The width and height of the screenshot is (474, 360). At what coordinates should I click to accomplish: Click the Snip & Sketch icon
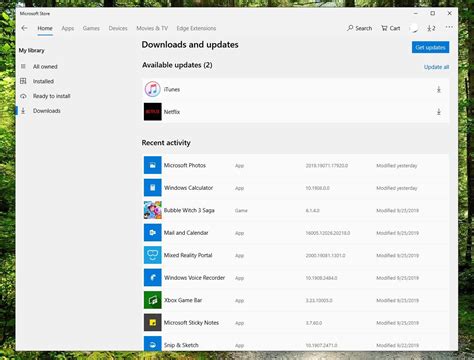[x=153, y=343]
